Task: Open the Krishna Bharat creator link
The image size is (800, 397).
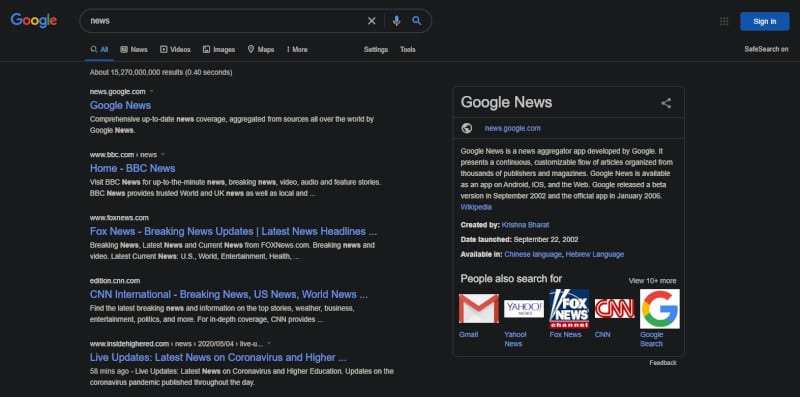Action: (x=526, y=225)
